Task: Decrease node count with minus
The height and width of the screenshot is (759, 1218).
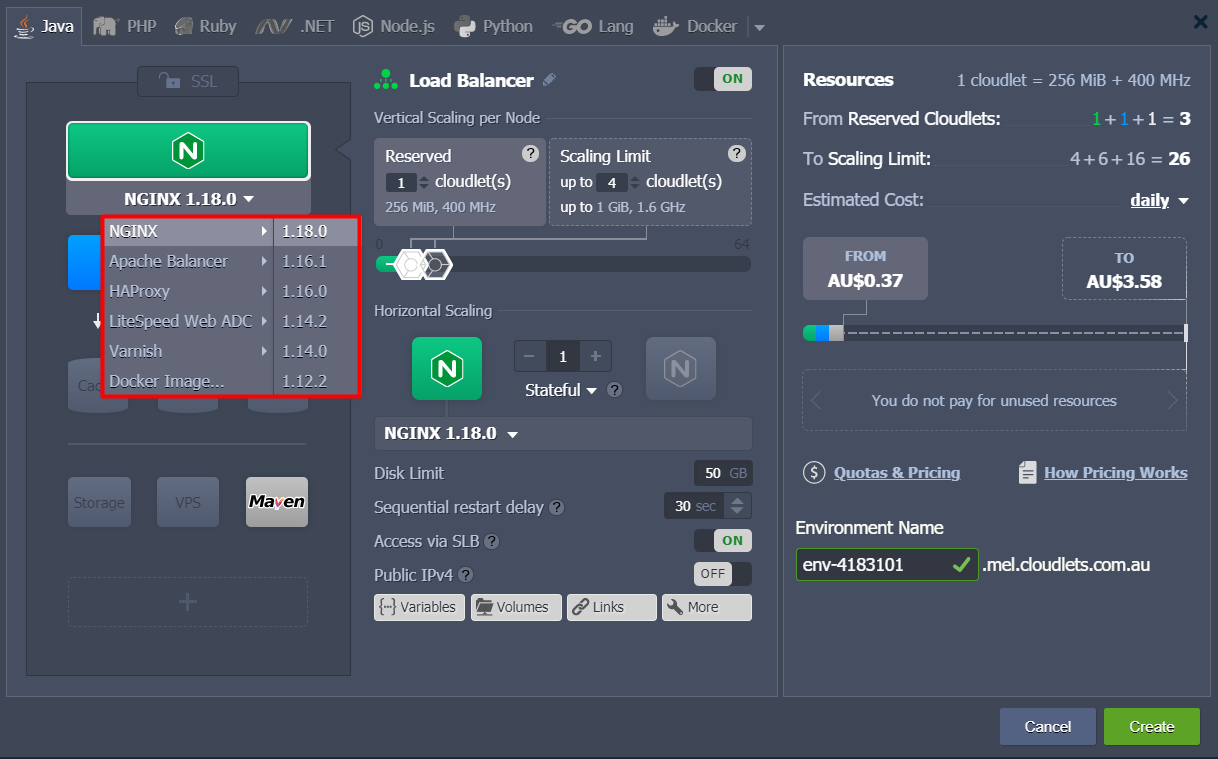Action: [529, 356]
